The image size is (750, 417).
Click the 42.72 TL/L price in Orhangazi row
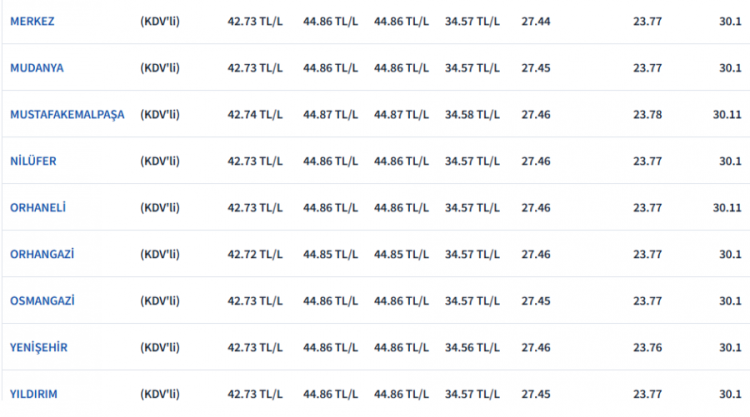click(x=255, y=254)
